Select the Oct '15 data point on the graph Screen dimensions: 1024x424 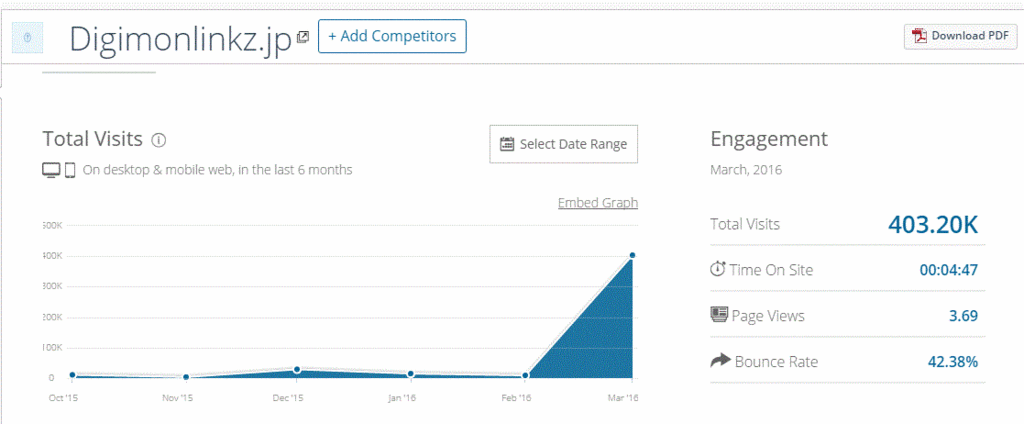point(72,375)
